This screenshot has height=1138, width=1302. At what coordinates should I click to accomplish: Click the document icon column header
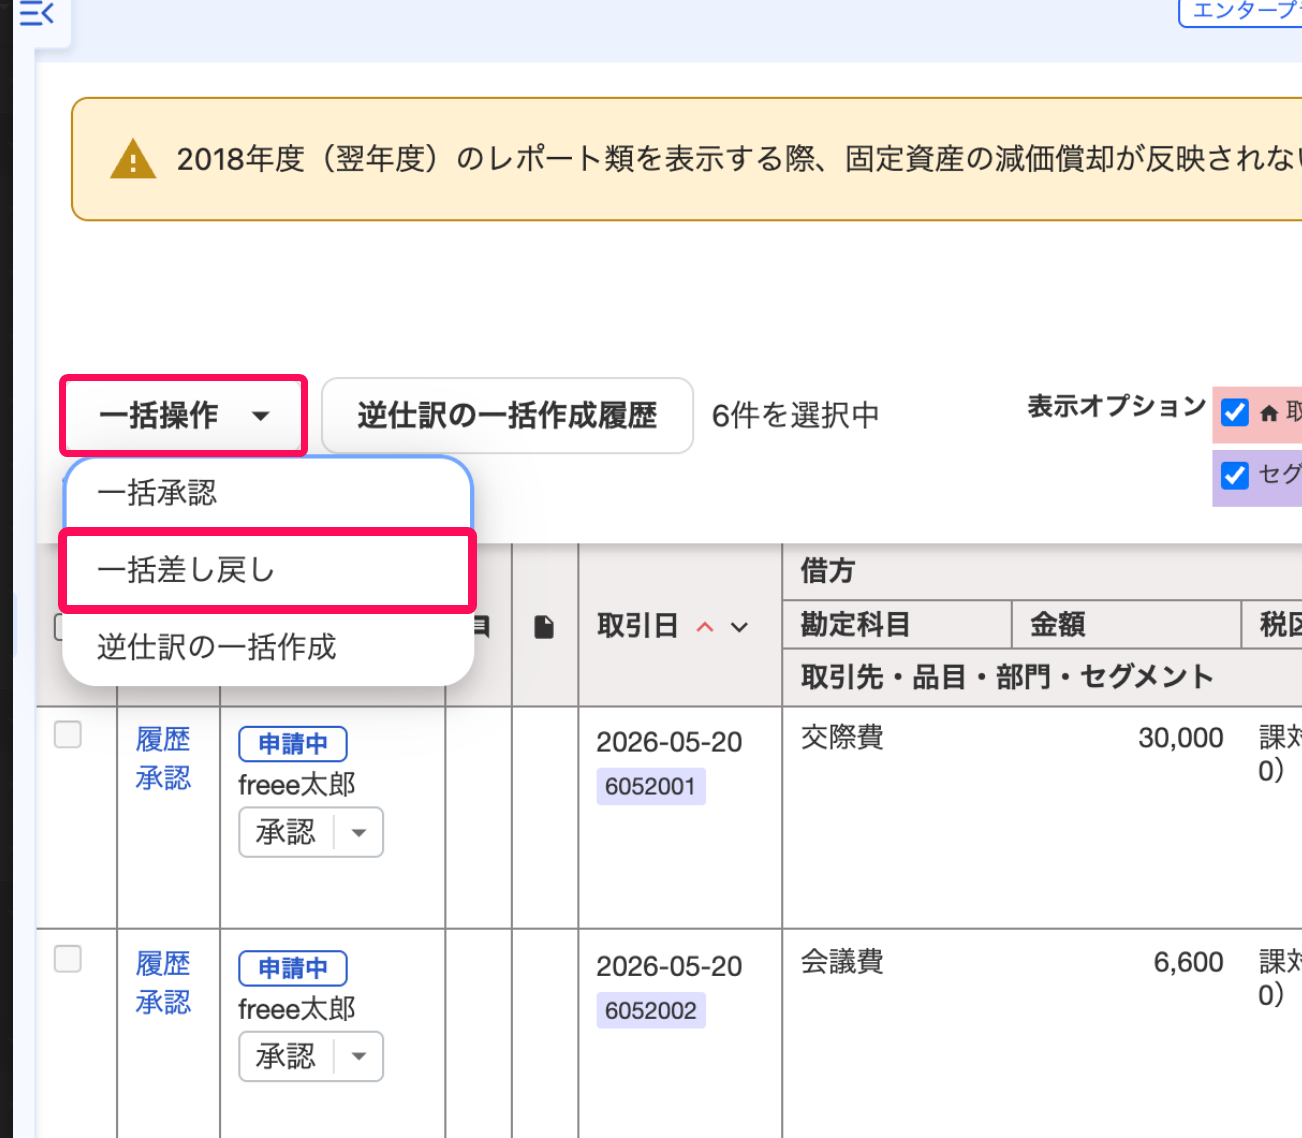[x=544, y=627]
